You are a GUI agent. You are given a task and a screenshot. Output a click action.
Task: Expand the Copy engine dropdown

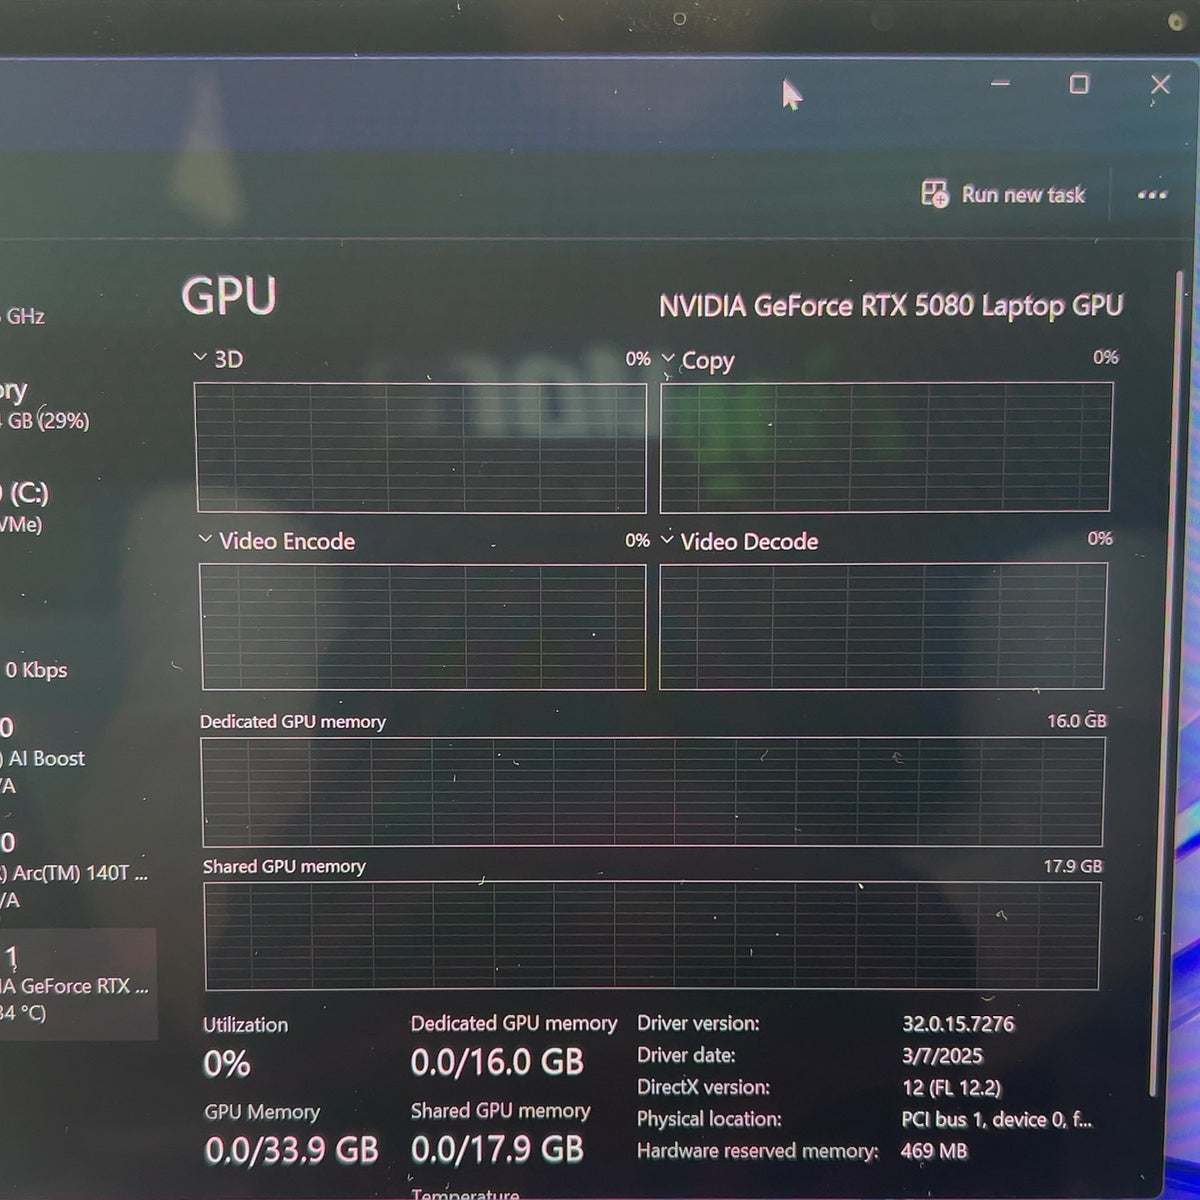668,358
